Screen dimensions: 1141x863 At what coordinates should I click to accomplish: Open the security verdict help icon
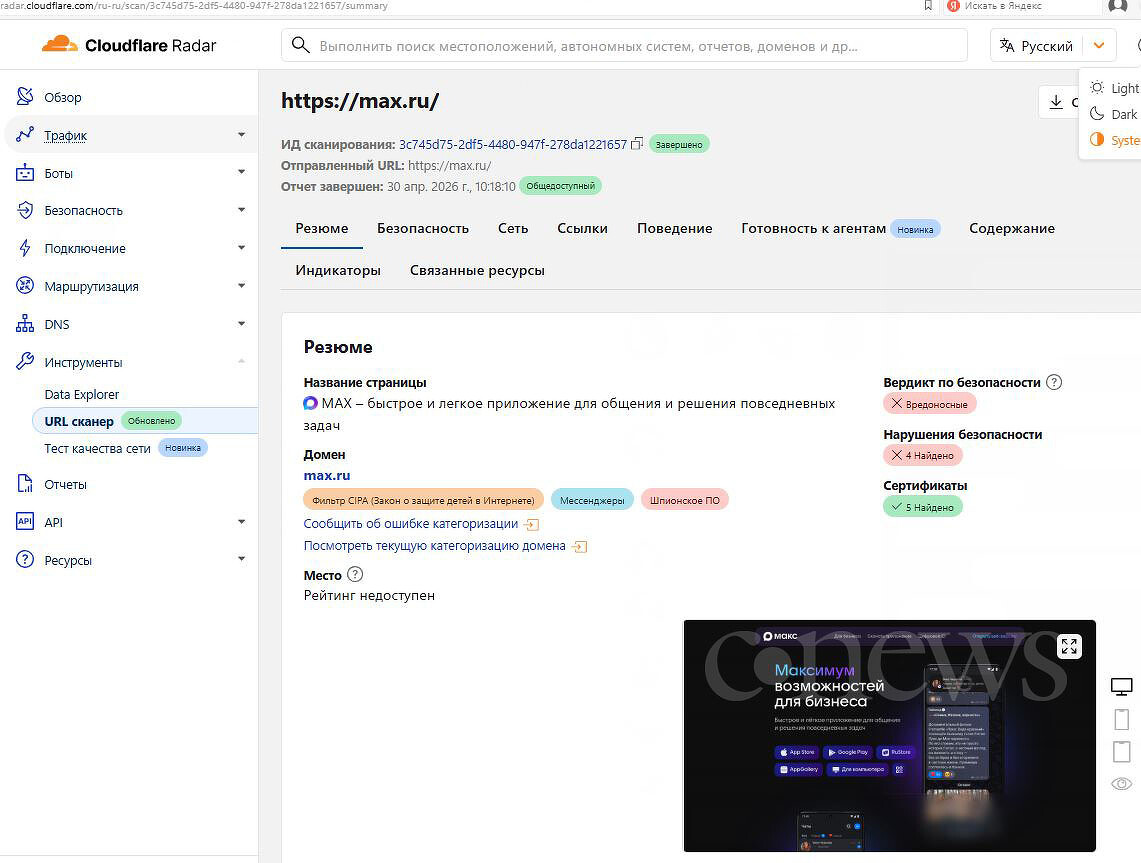[1054, 382]
